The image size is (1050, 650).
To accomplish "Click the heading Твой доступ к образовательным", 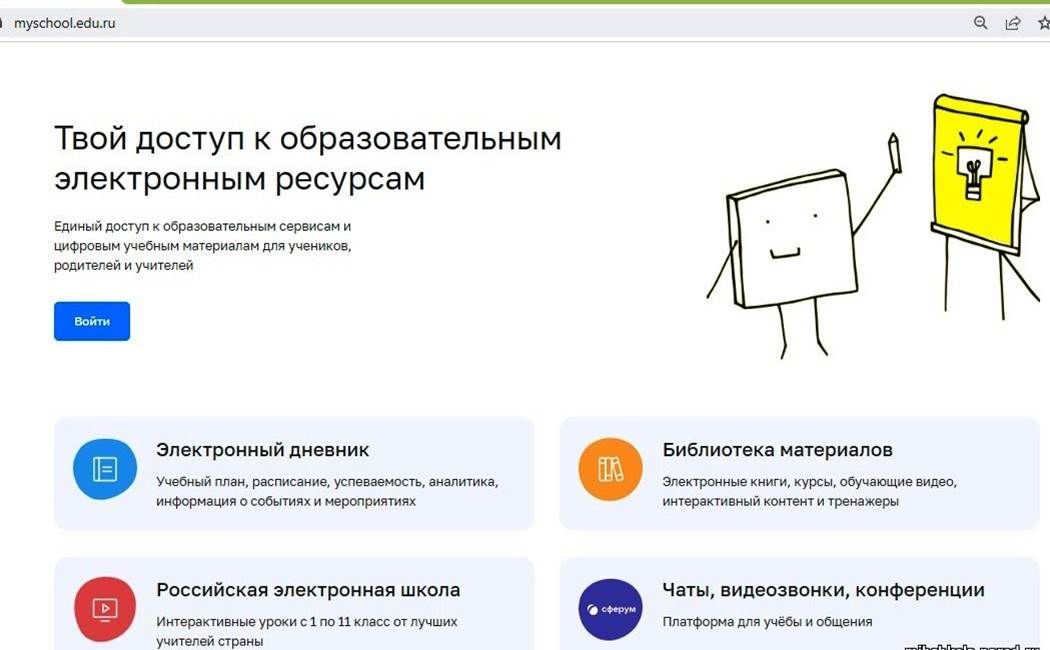I will point(307,139).
